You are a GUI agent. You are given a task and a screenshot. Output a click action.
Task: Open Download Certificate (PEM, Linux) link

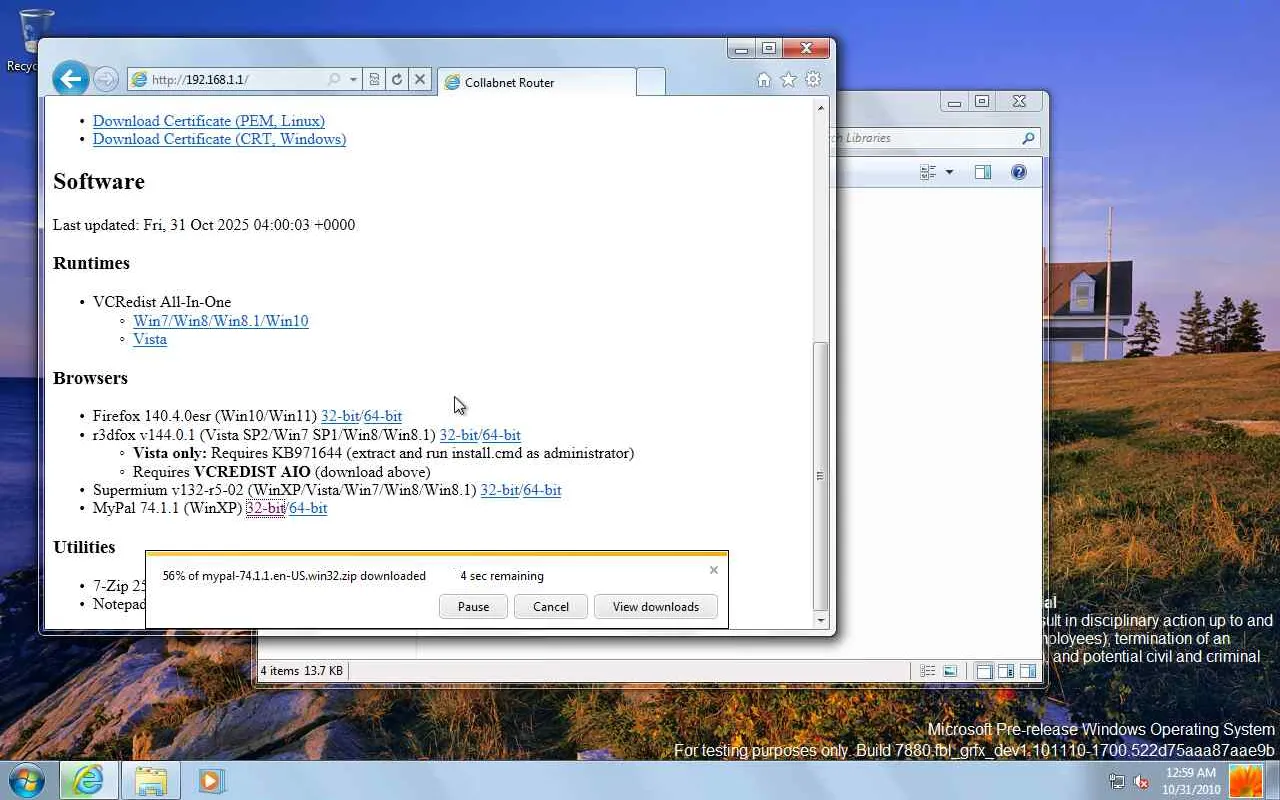point(209,121)
